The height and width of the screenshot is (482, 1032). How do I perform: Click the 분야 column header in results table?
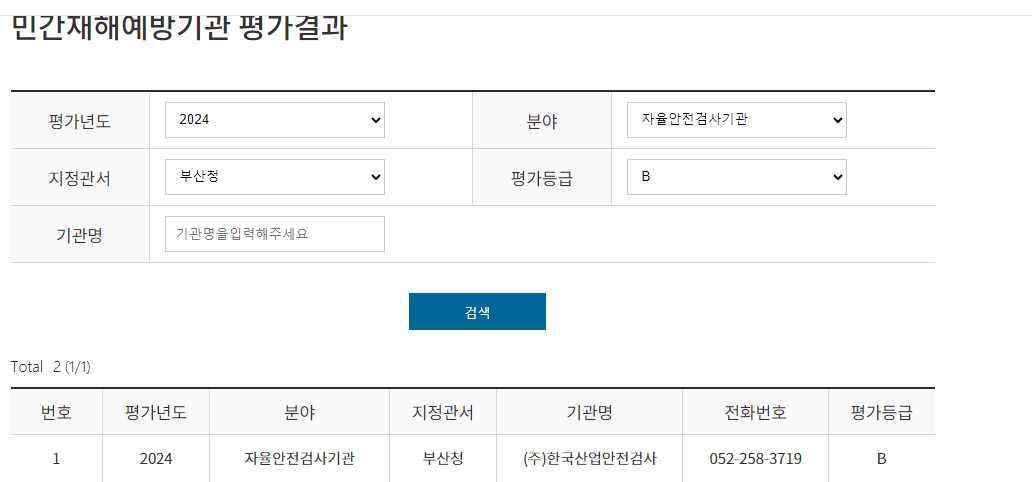pos(299,412)
